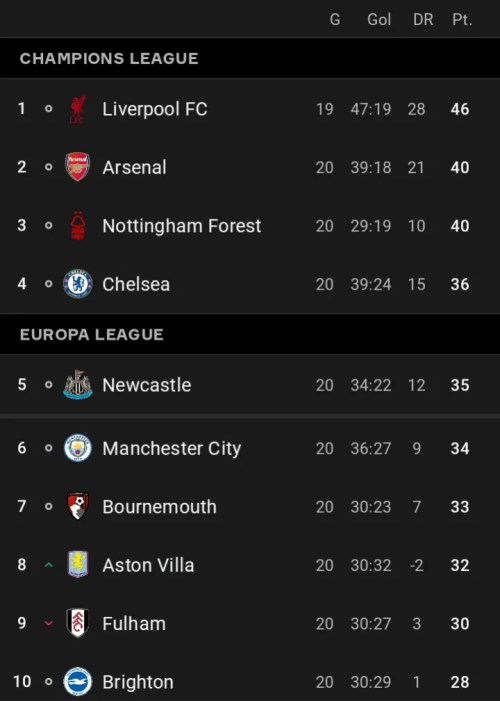Sort by the Gol column header
Image resolution: width=500 pixels, height=701 pixels.
click(x=379, y=19)
